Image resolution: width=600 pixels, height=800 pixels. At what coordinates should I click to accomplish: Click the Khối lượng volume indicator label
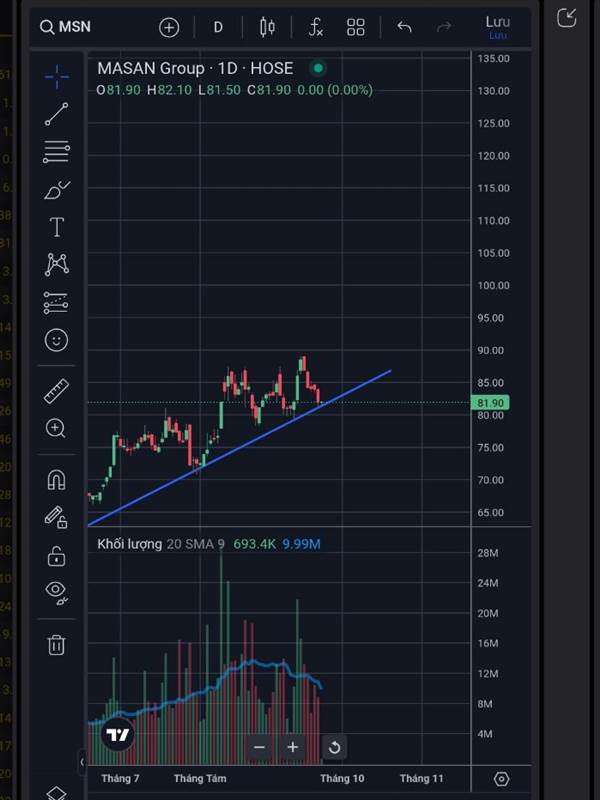pyautogui.click(x=130, y=544)
